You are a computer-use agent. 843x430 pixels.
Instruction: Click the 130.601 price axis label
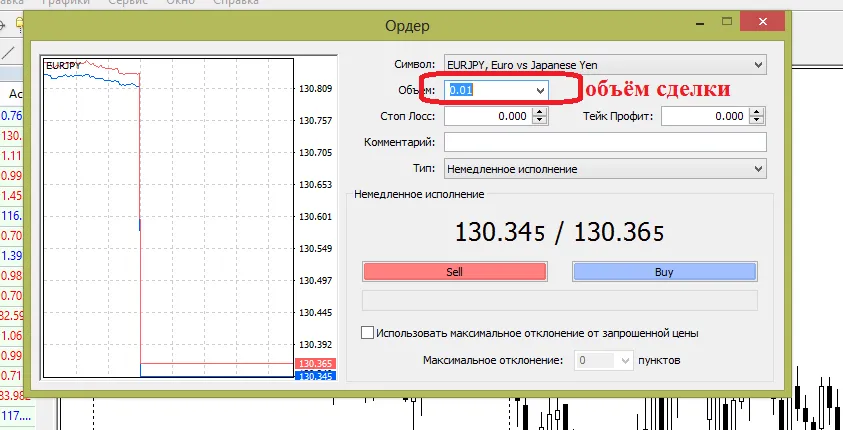click(316, 217)
